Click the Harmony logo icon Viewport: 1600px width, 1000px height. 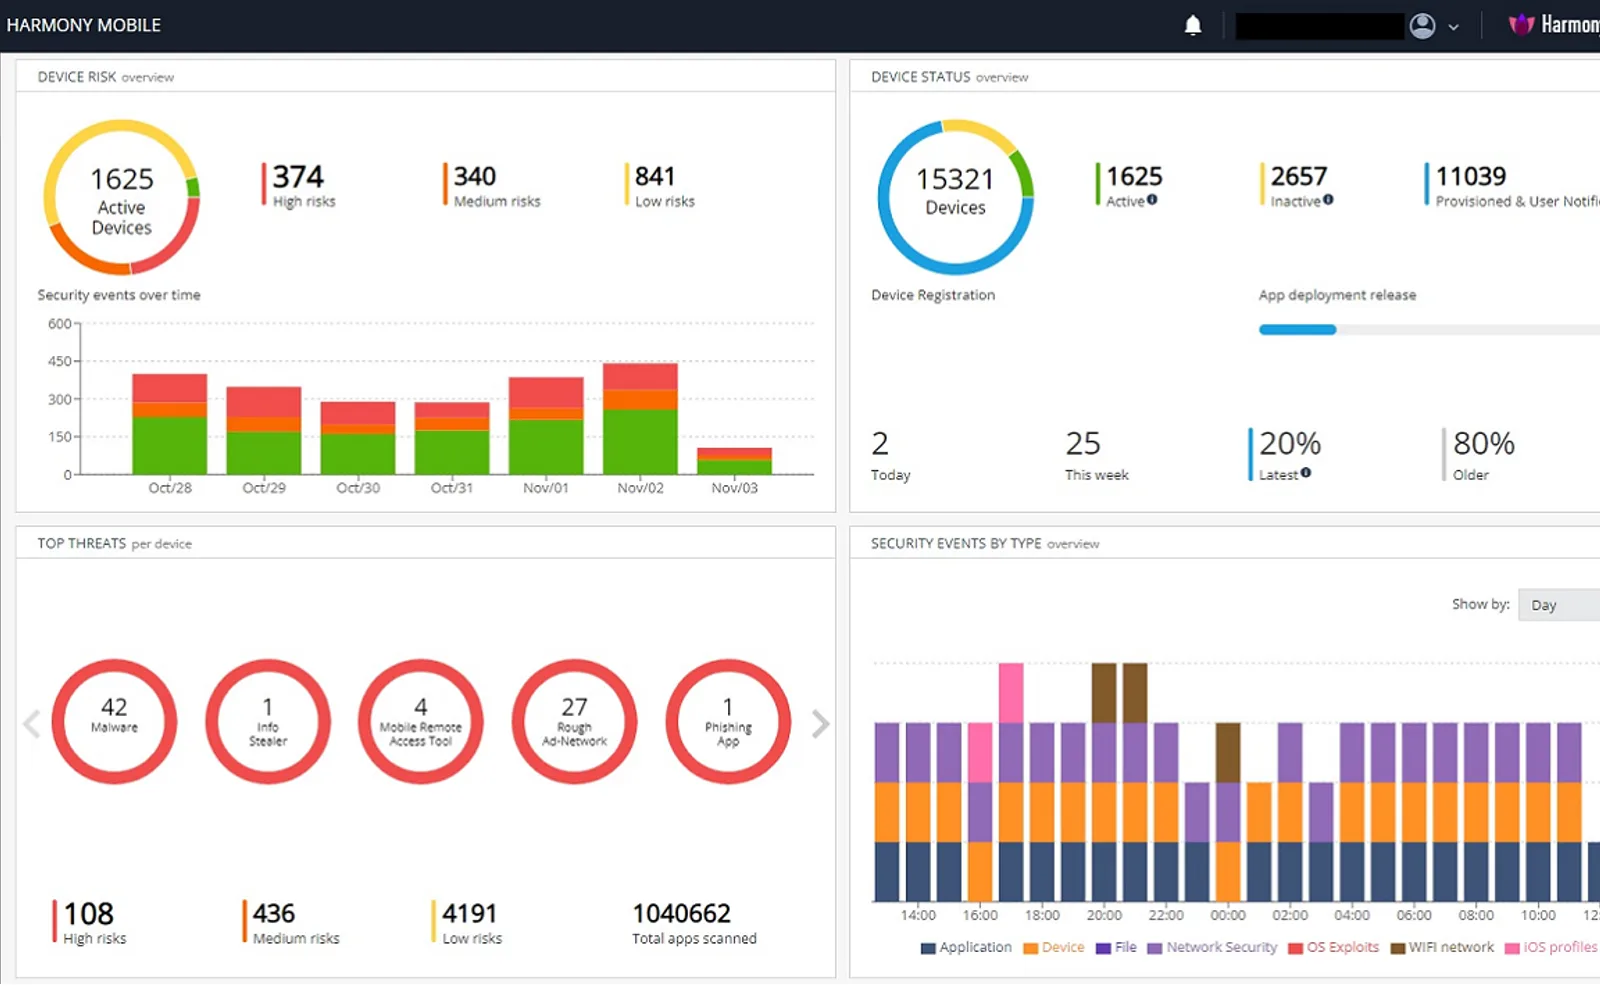click(x=1521, y=25)
